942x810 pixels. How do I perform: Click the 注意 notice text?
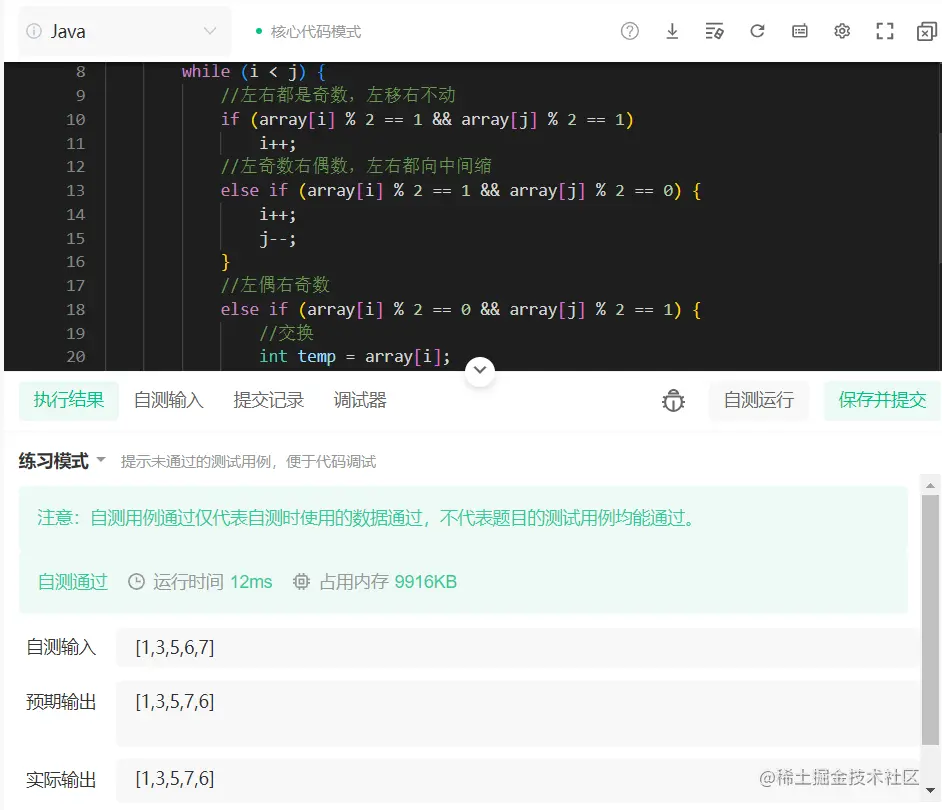tap(366, 517)
